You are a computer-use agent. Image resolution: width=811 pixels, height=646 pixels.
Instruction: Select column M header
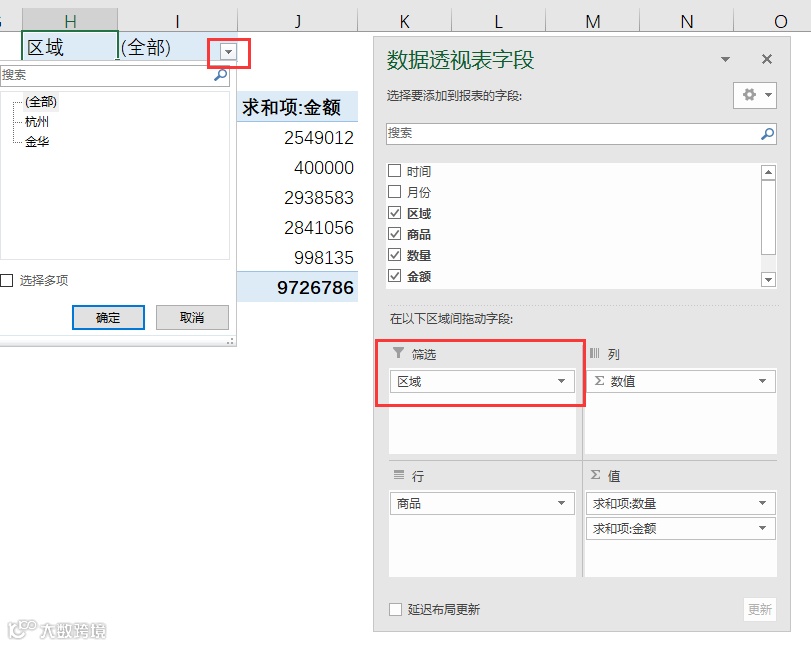[x=593, y=21]
